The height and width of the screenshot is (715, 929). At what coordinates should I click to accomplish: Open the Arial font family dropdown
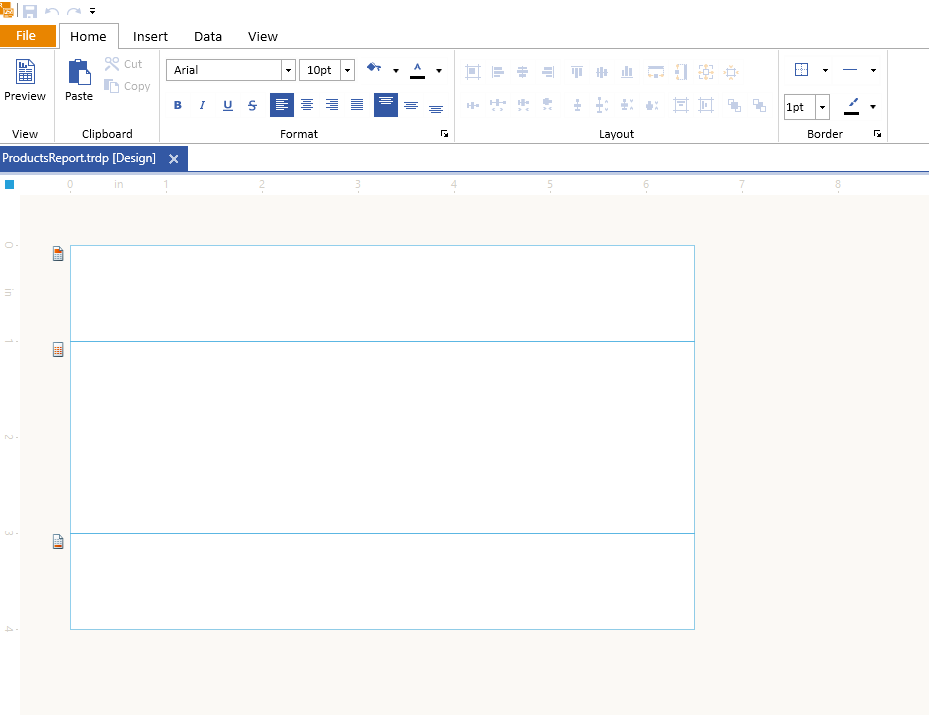[x=288, y=70]
